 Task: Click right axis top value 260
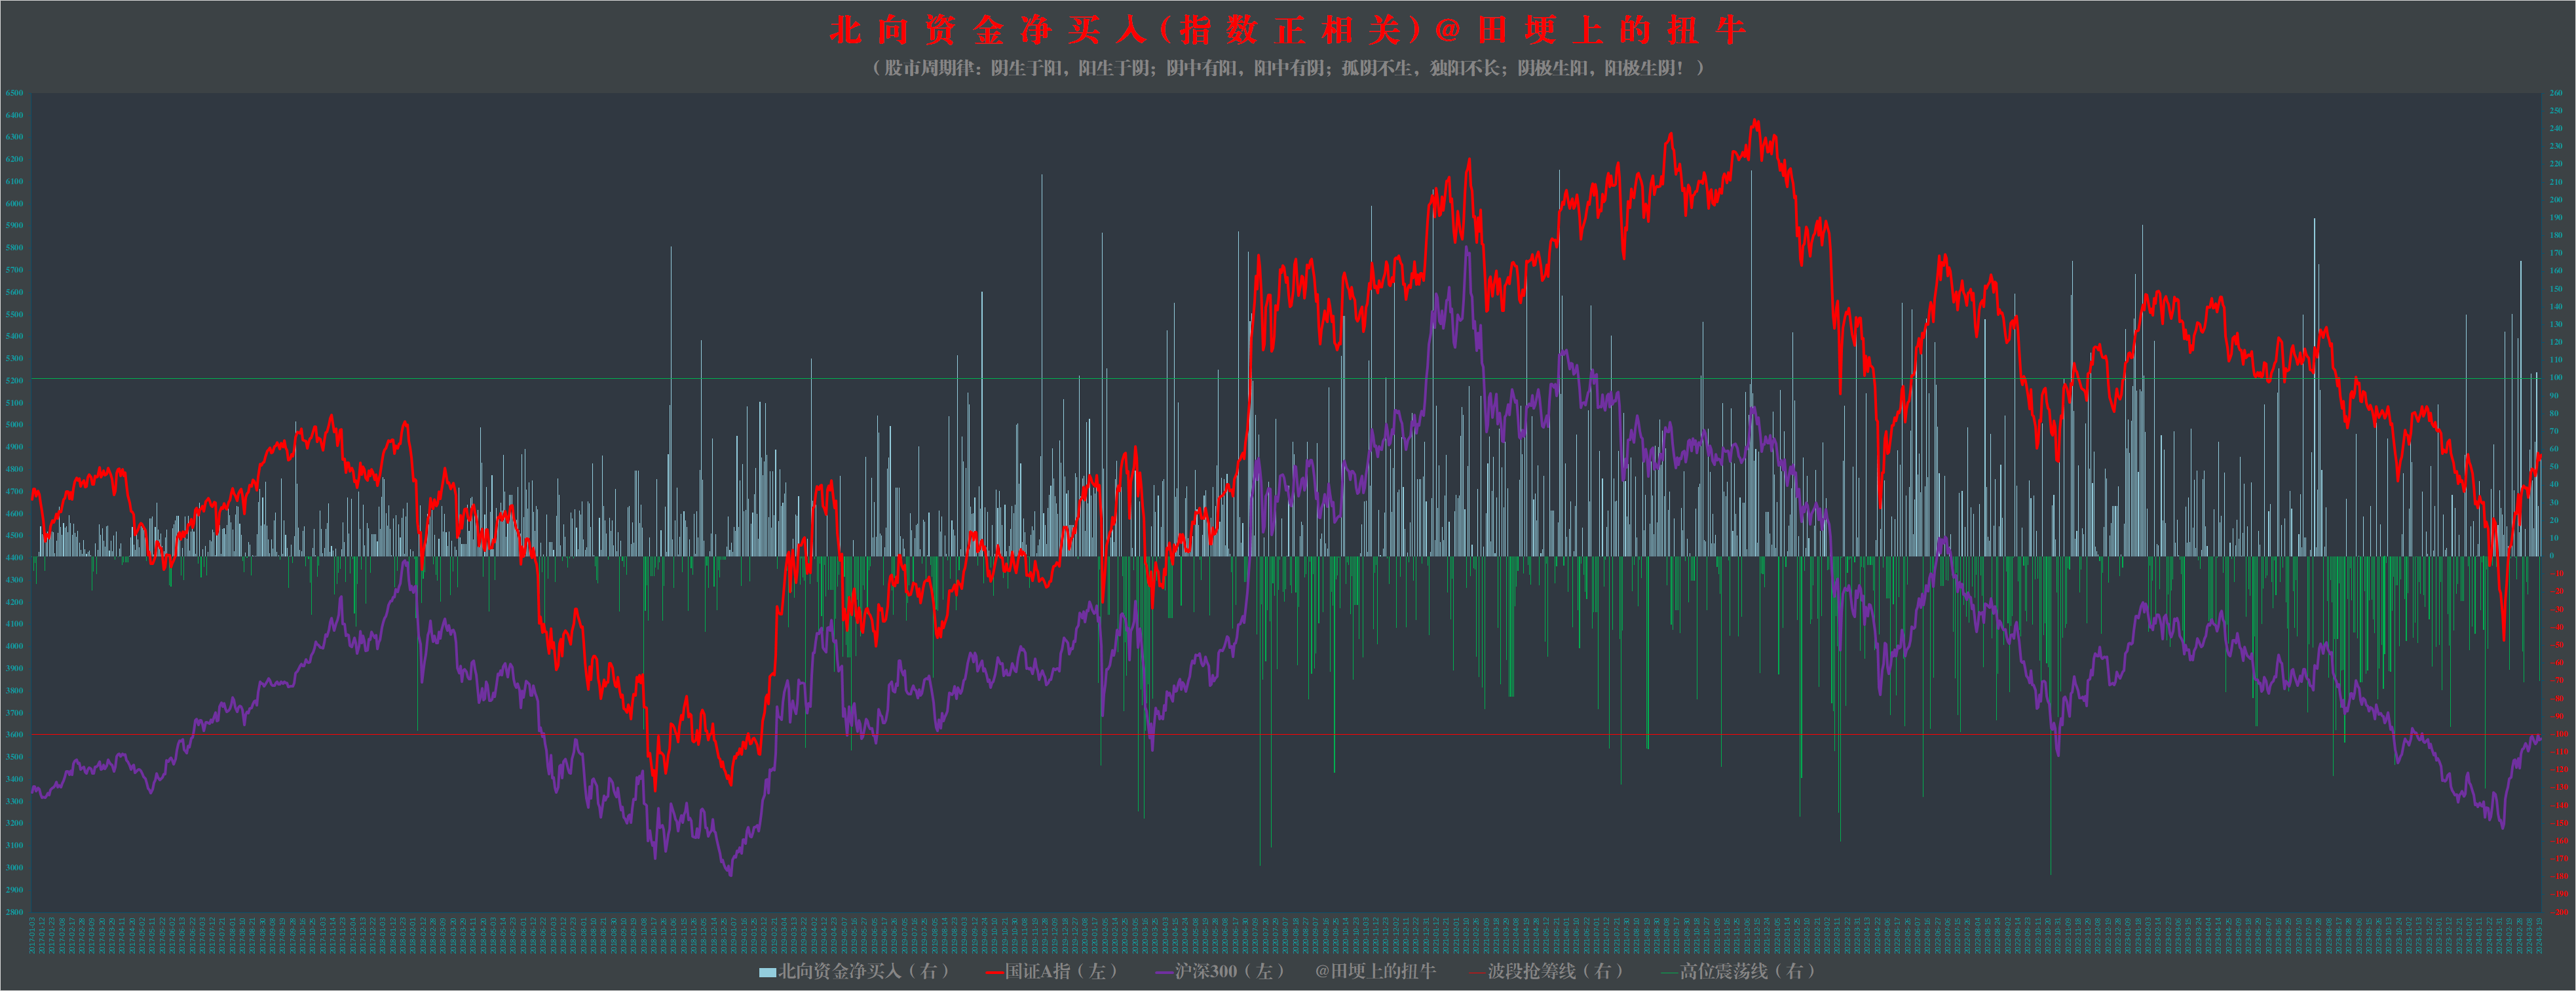pos(2555,93)
